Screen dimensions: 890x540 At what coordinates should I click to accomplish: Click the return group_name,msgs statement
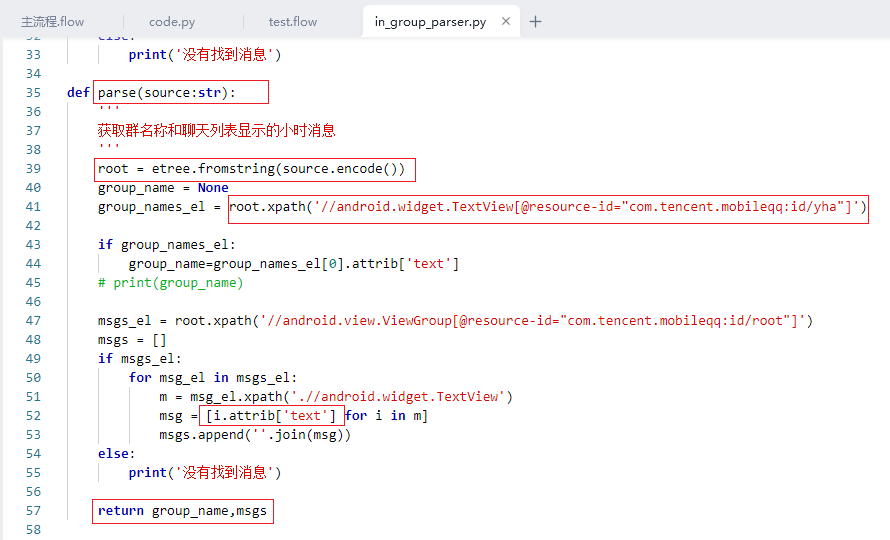point(183,511)
